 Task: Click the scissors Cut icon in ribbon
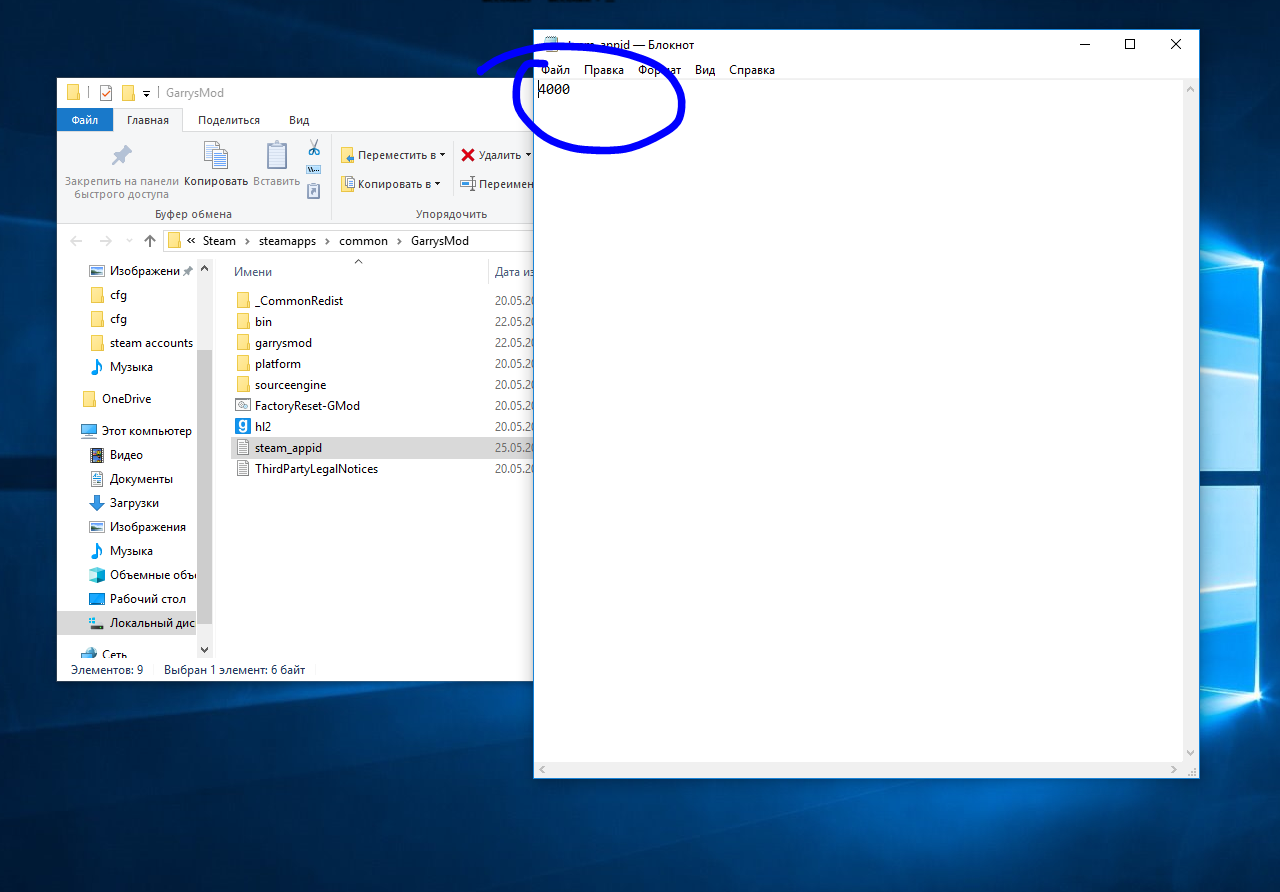(x=314, y=148)
